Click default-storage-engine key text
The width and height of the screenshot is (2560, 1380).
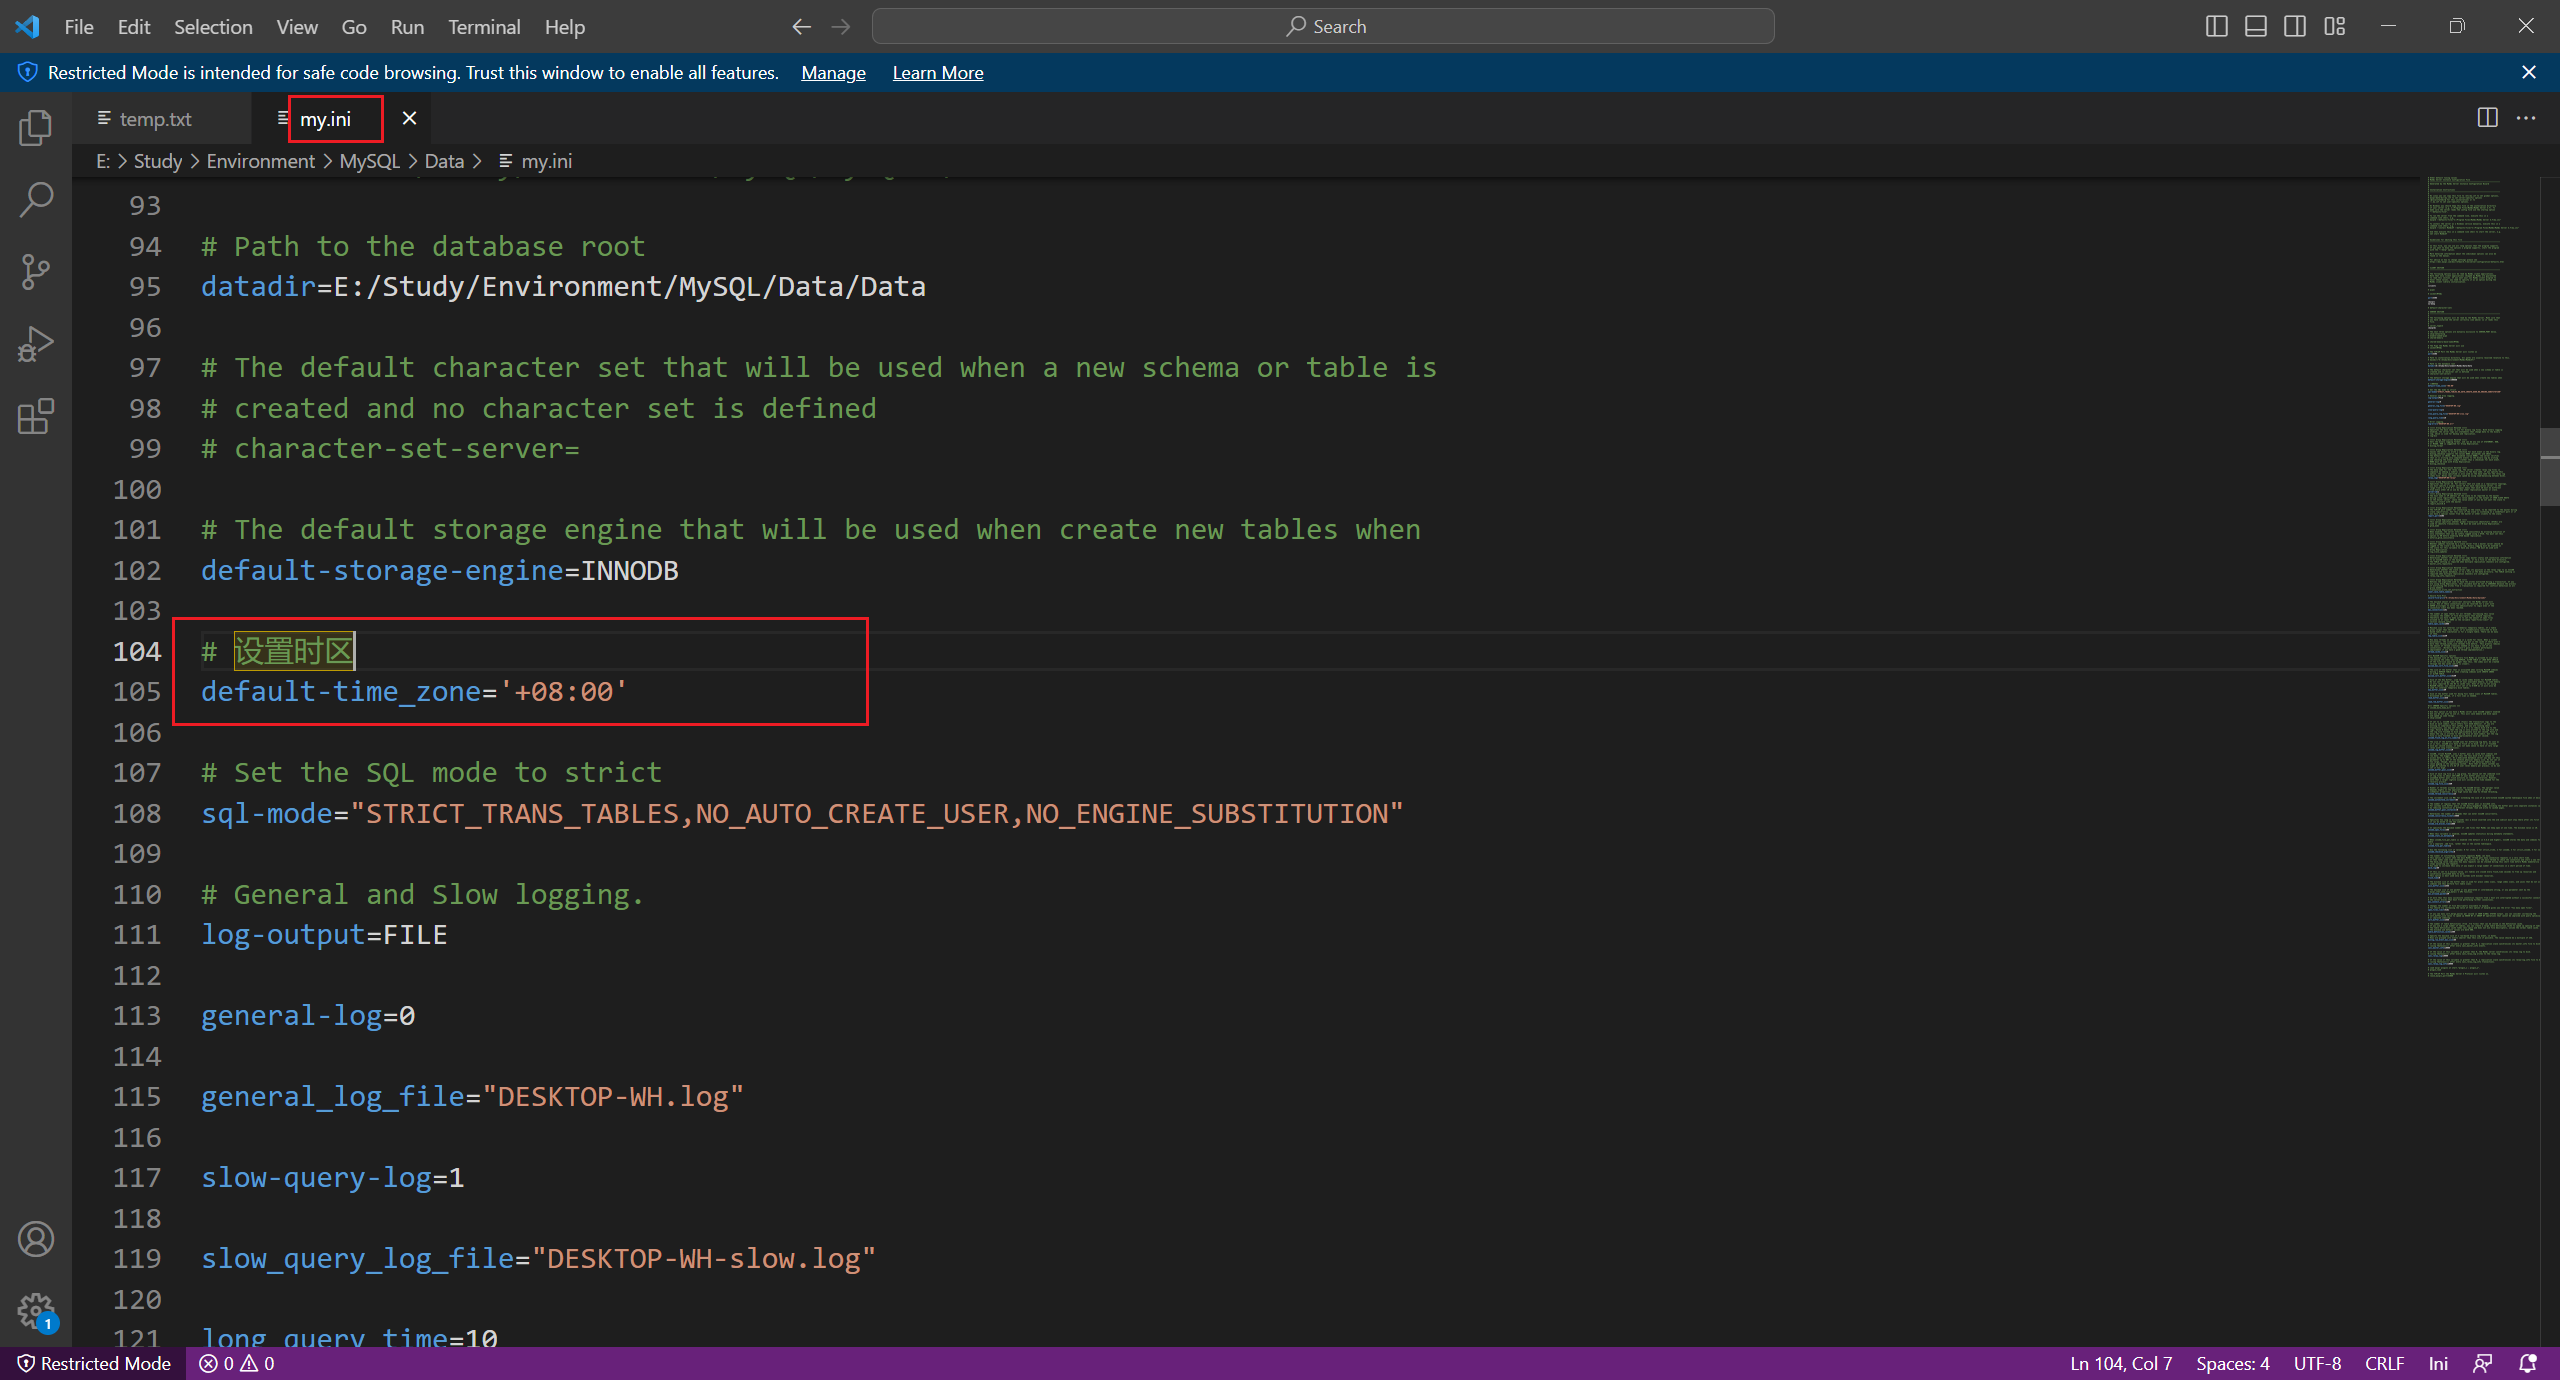[383, 571]
